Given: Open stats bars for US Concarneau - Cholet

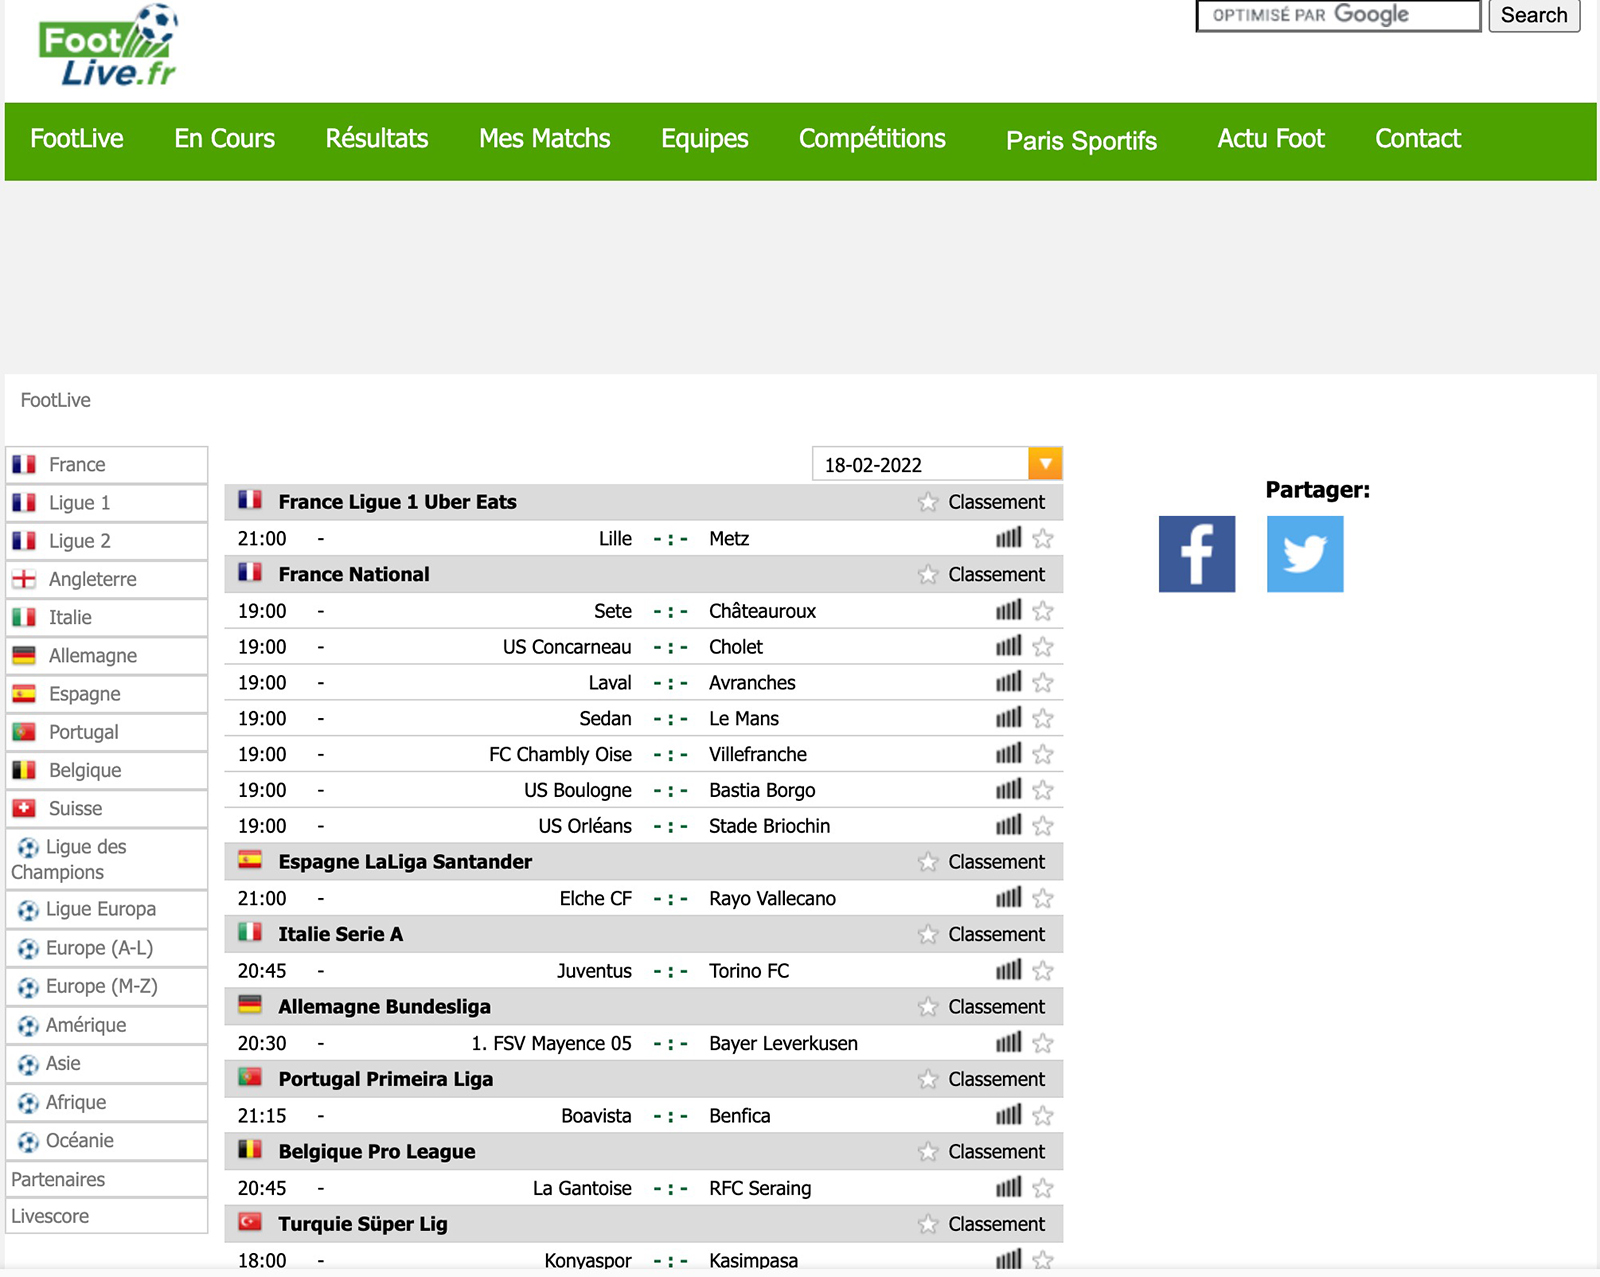Looking at the screenshot, I should point(1009,646).
